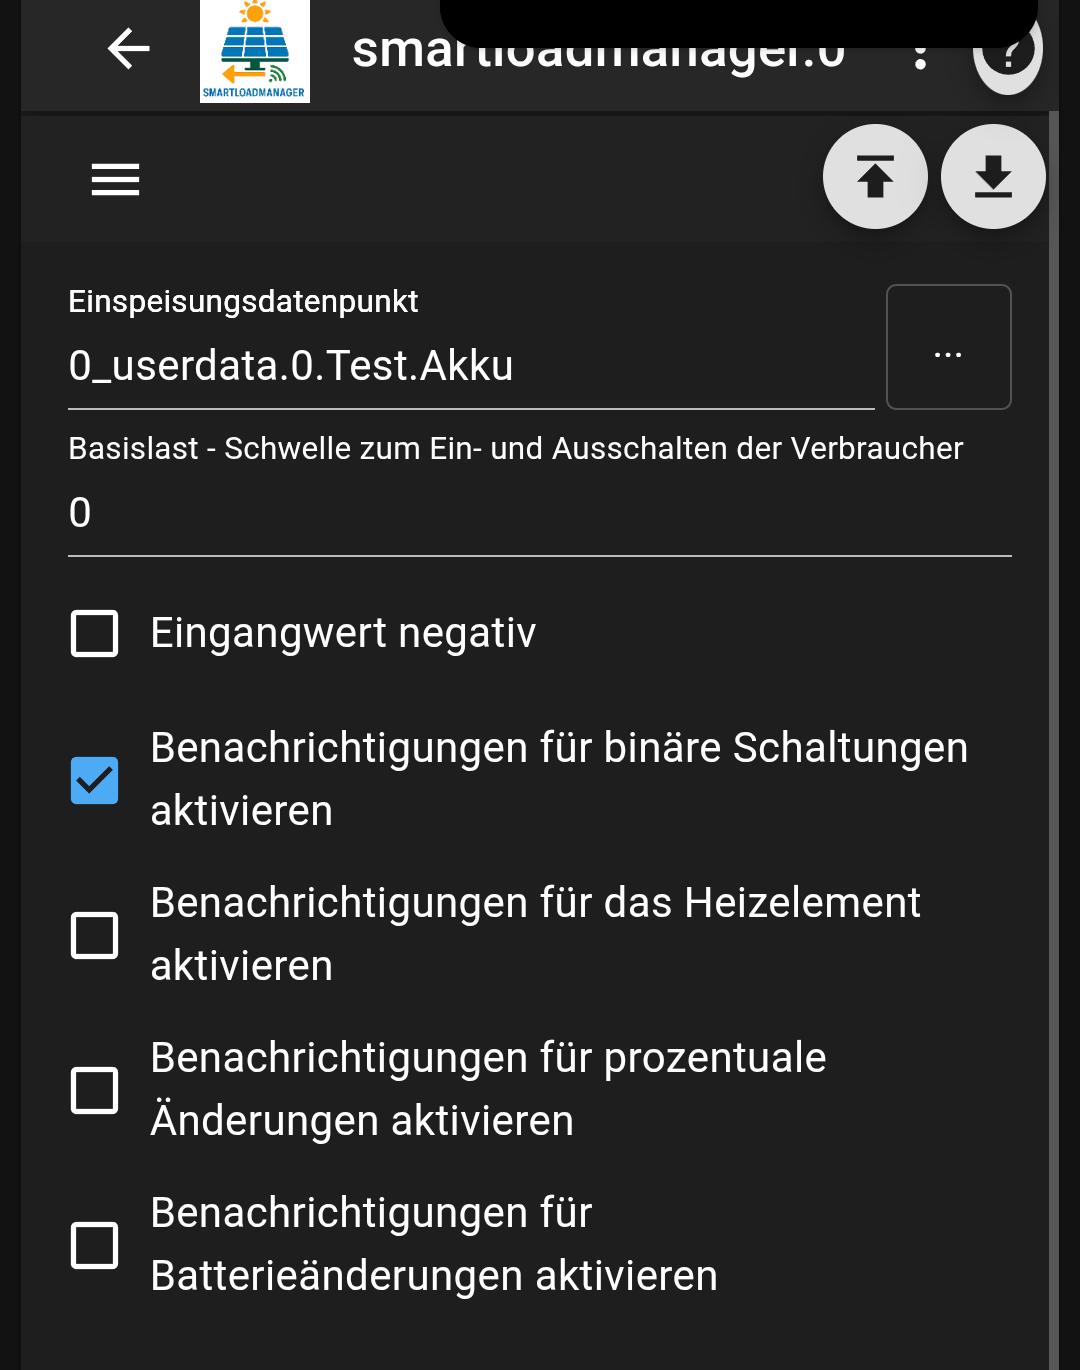Viewport: 1080px width, 1370px height.
Task: Click the SmartLoadManager logo
Action: pyautogui.click(x=254, y=52)
